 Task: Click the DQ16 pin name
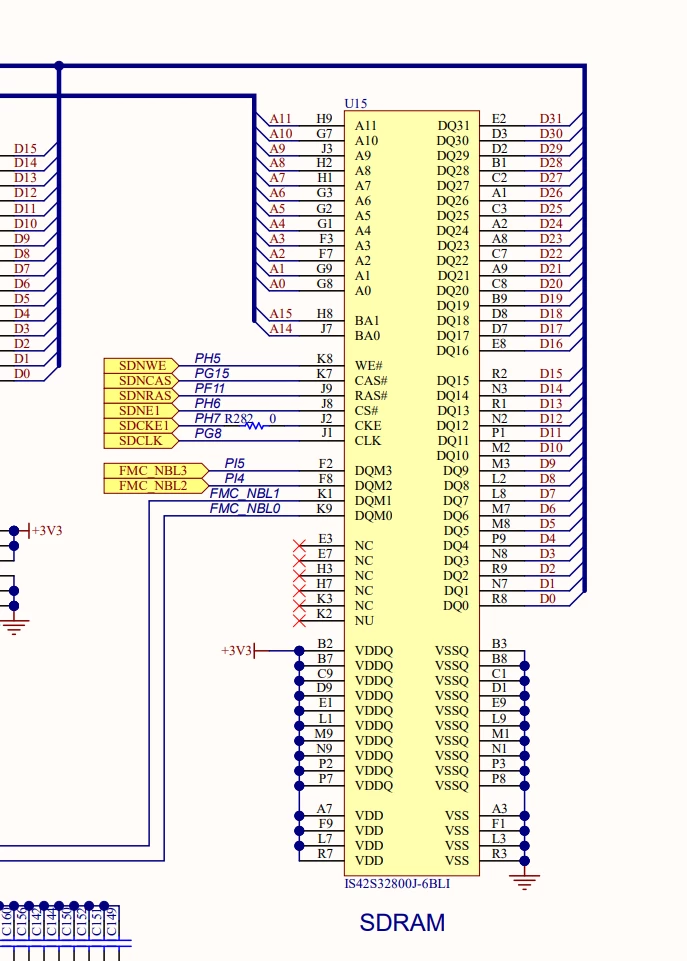point(453,351)
